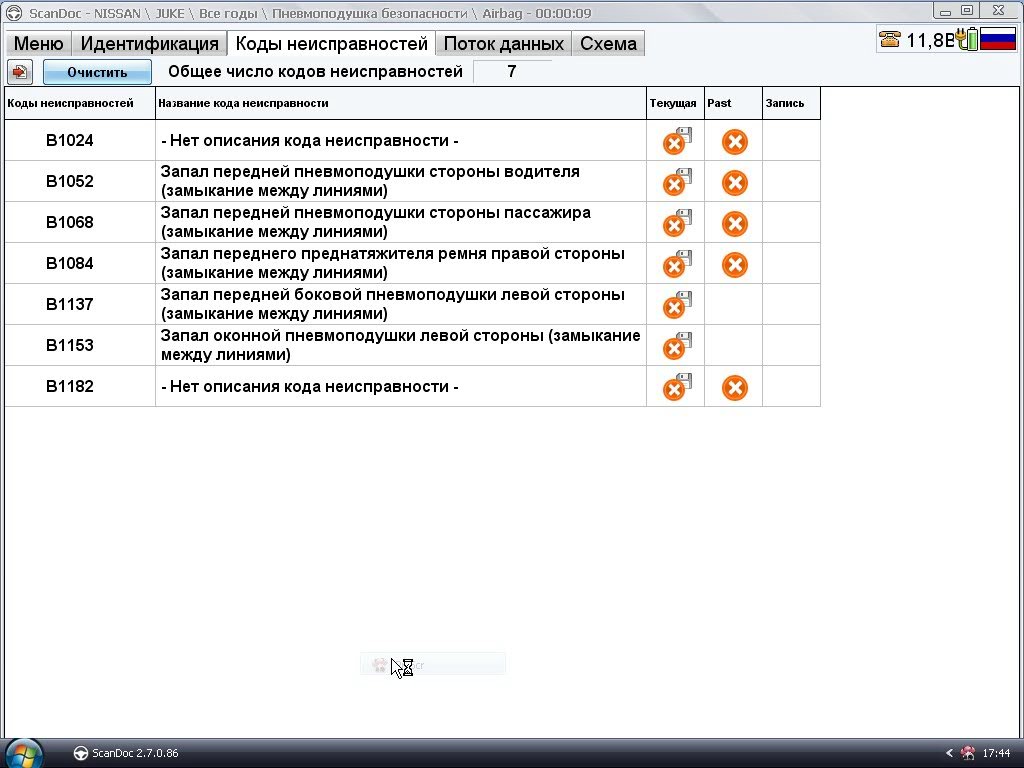The image size is (1024, 768).
Task: Select fault code B1084 cell
Action: click(x=80, y=263)
